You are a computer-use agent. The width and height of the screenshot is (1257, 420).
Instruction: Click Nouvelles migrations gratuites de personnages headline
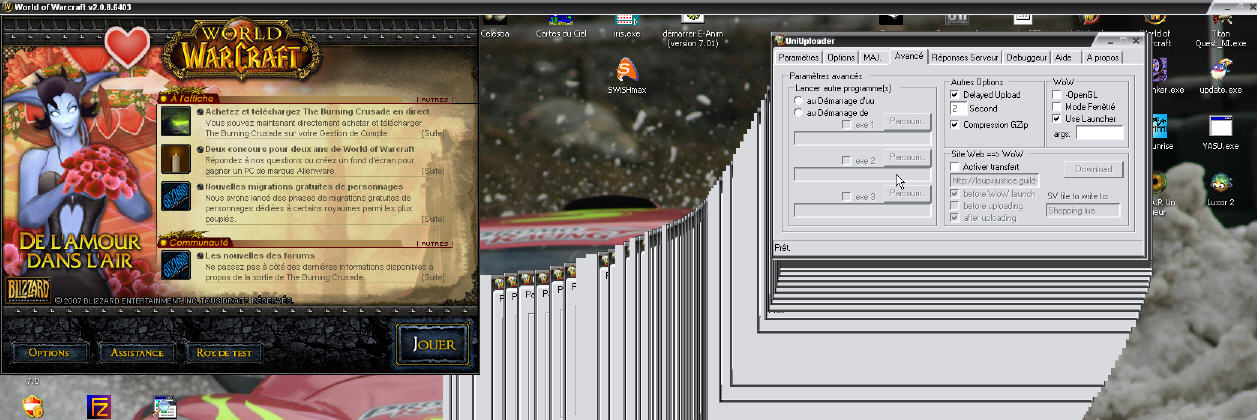click(304, 186)
